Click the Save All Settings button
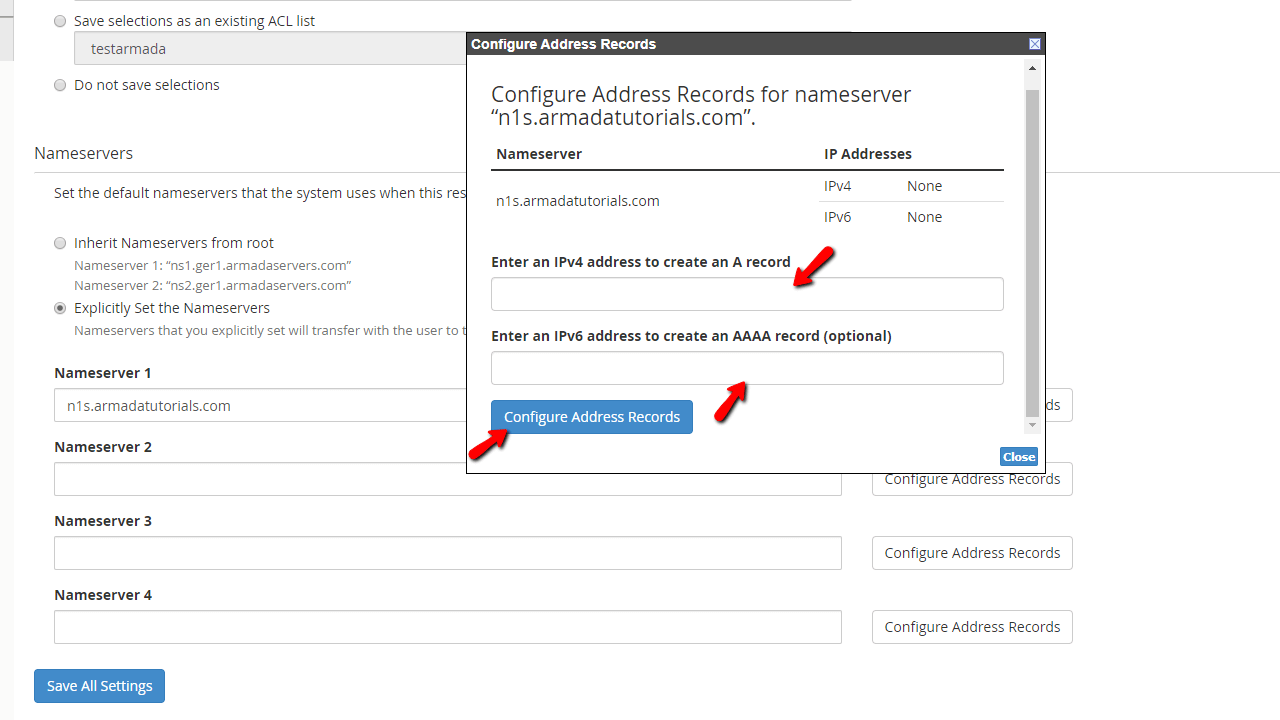 tap(99, 686)
